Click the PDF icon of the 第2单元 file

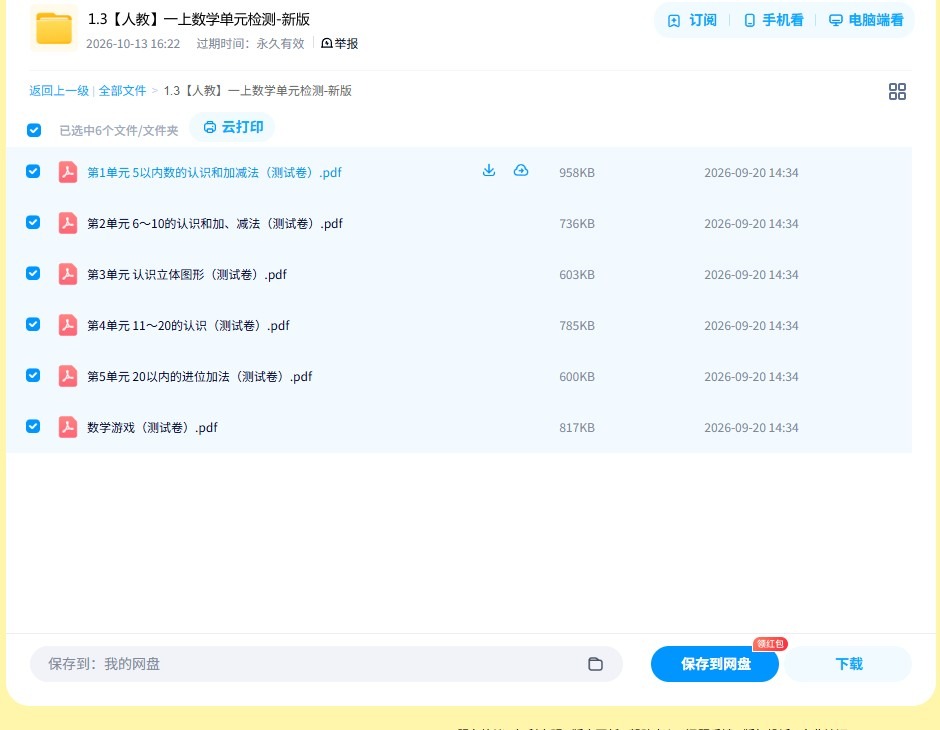pyautogui.click(x=68, y=223)
